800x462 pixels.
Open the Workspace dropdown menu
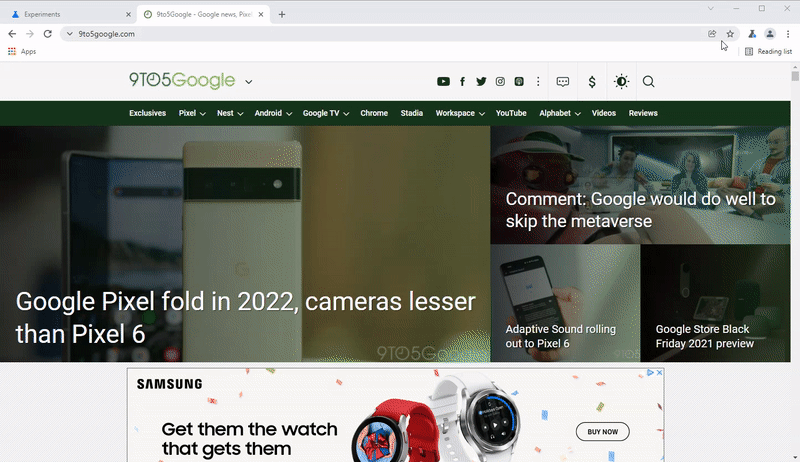(460, 113)
